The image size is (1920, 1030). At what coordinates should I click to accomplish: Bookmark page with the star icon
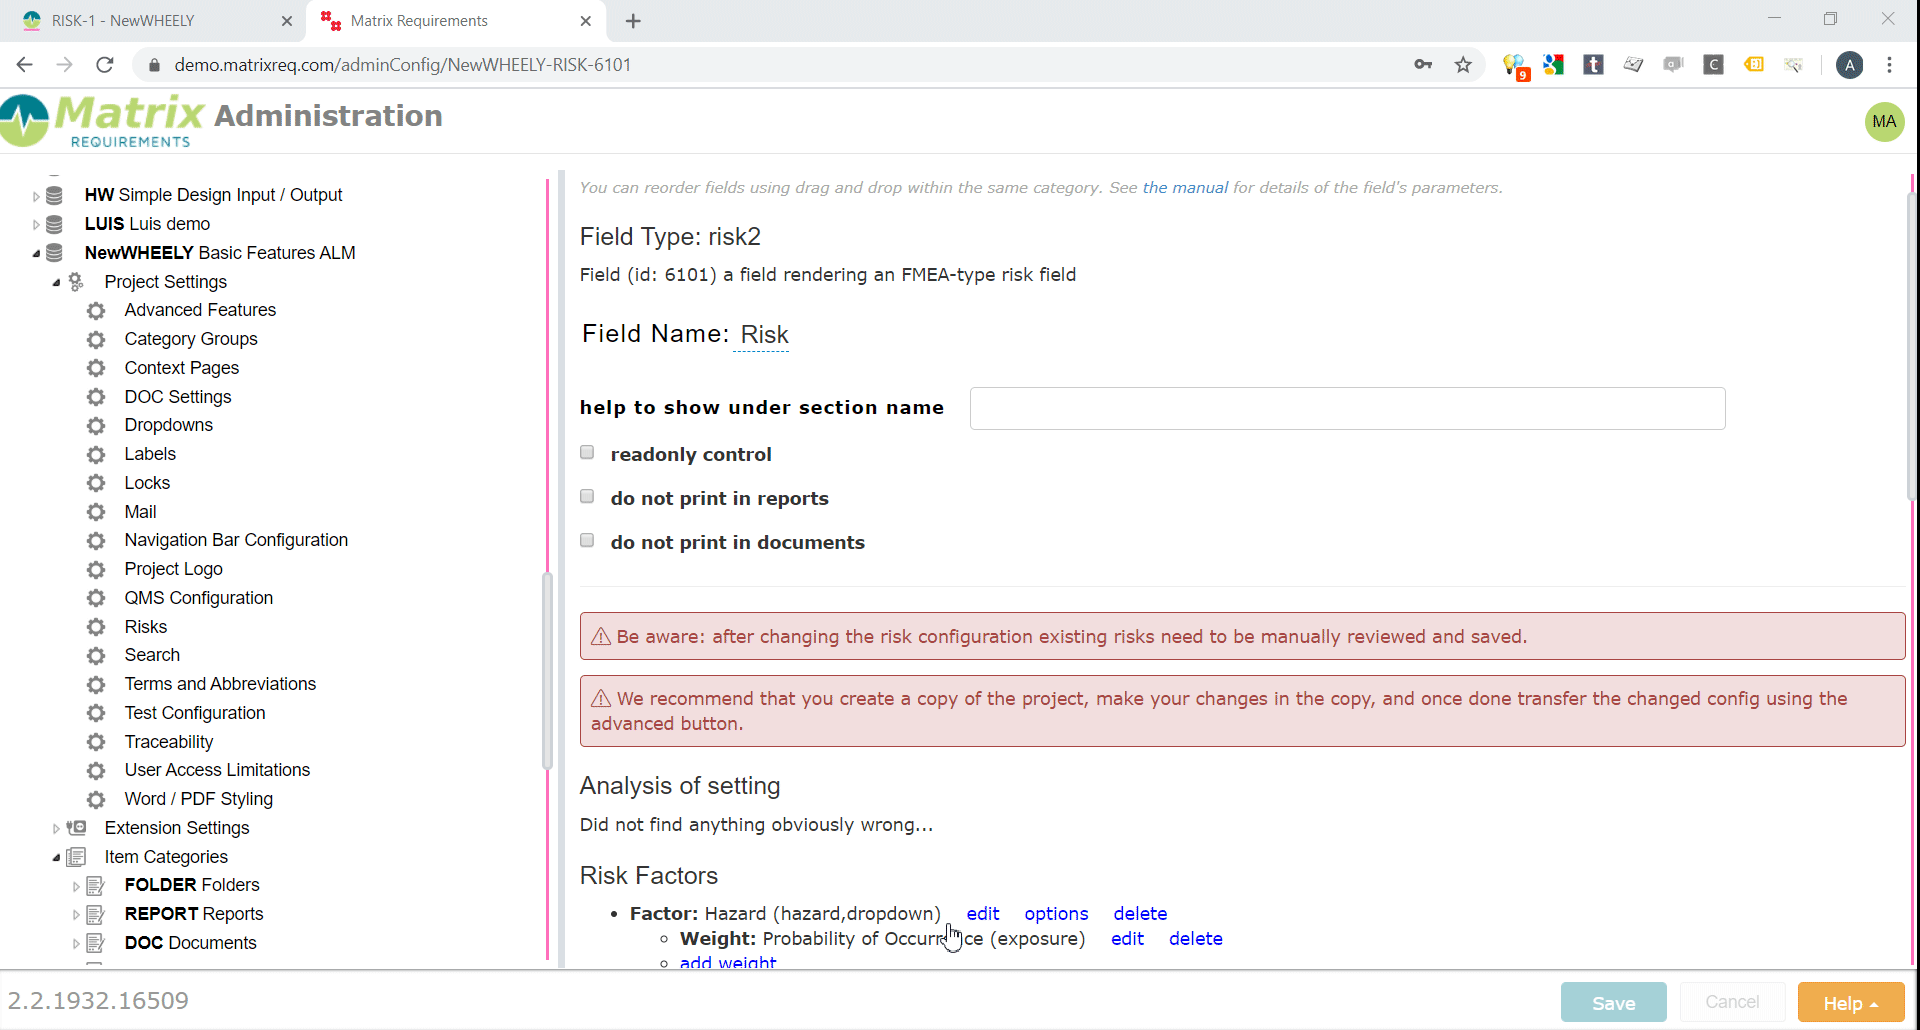tap(1463, 65)
